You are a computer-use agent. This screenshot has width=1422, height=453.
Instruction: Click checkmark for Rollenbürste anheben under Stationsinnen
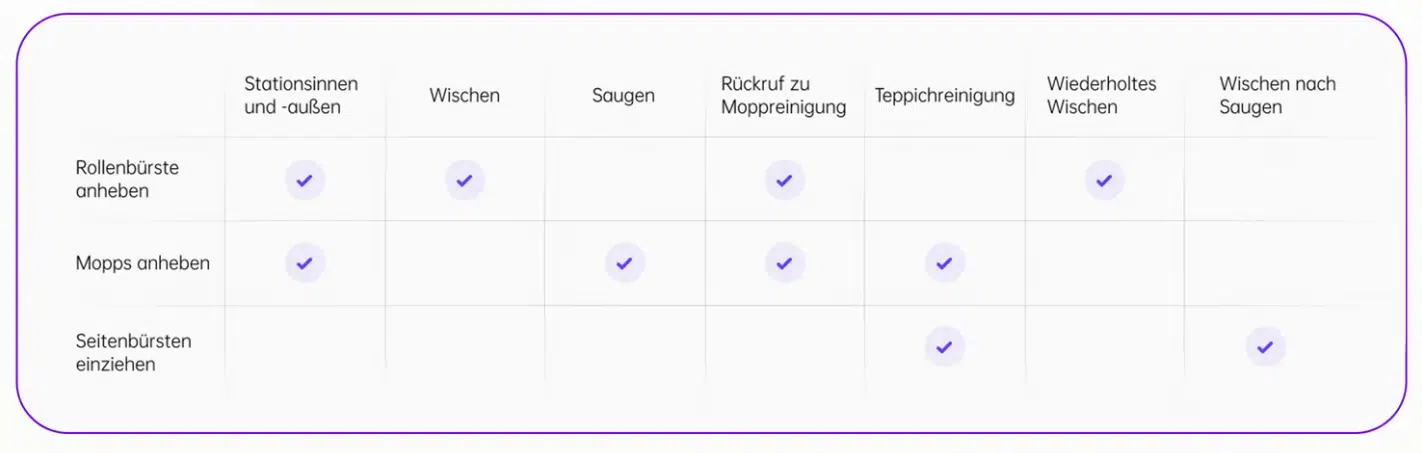(x=305, y=180)
